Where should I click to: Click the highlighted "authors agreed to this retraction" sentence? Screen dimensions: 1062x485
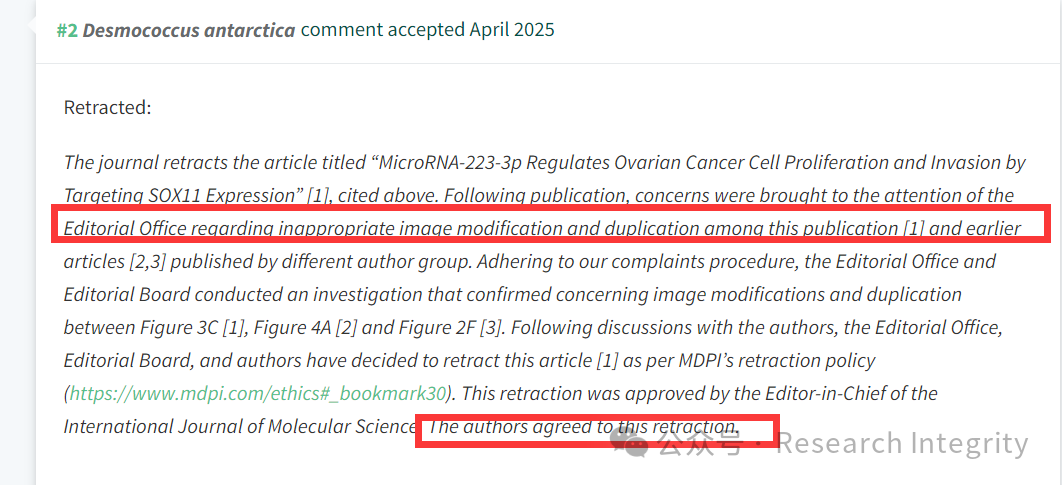(x=583, y=427)
